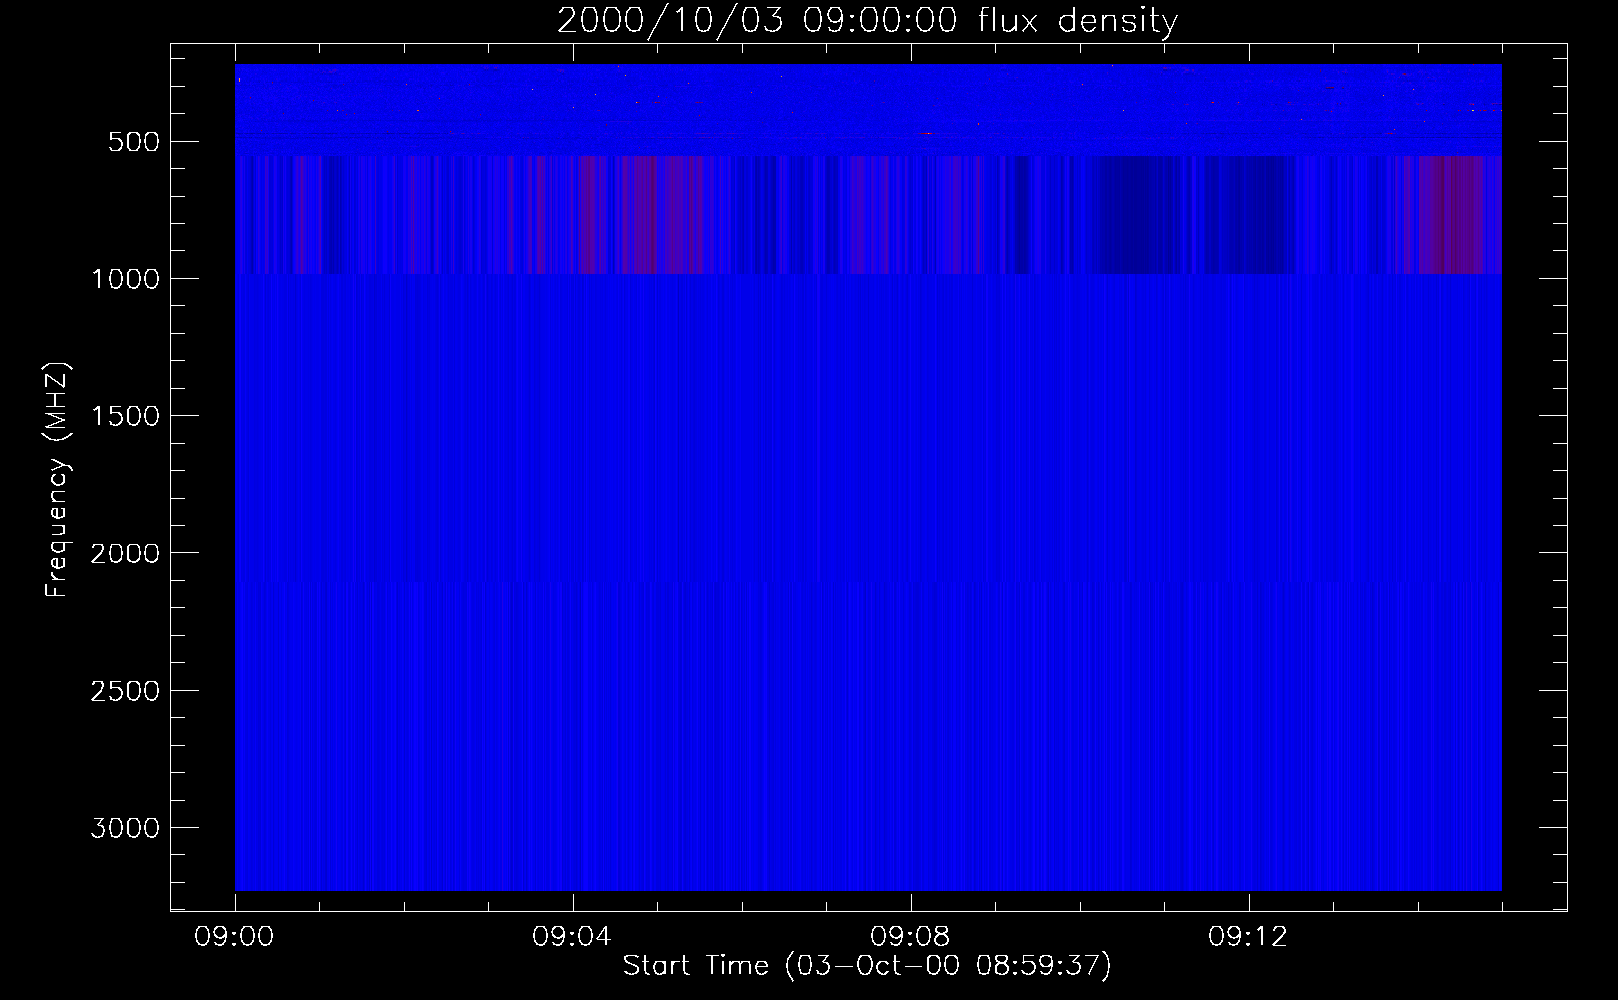Click the 09:12 time tick label
Image resolution: width=1618 pixels, height=1000 pixels.
tap(1248, 937)
